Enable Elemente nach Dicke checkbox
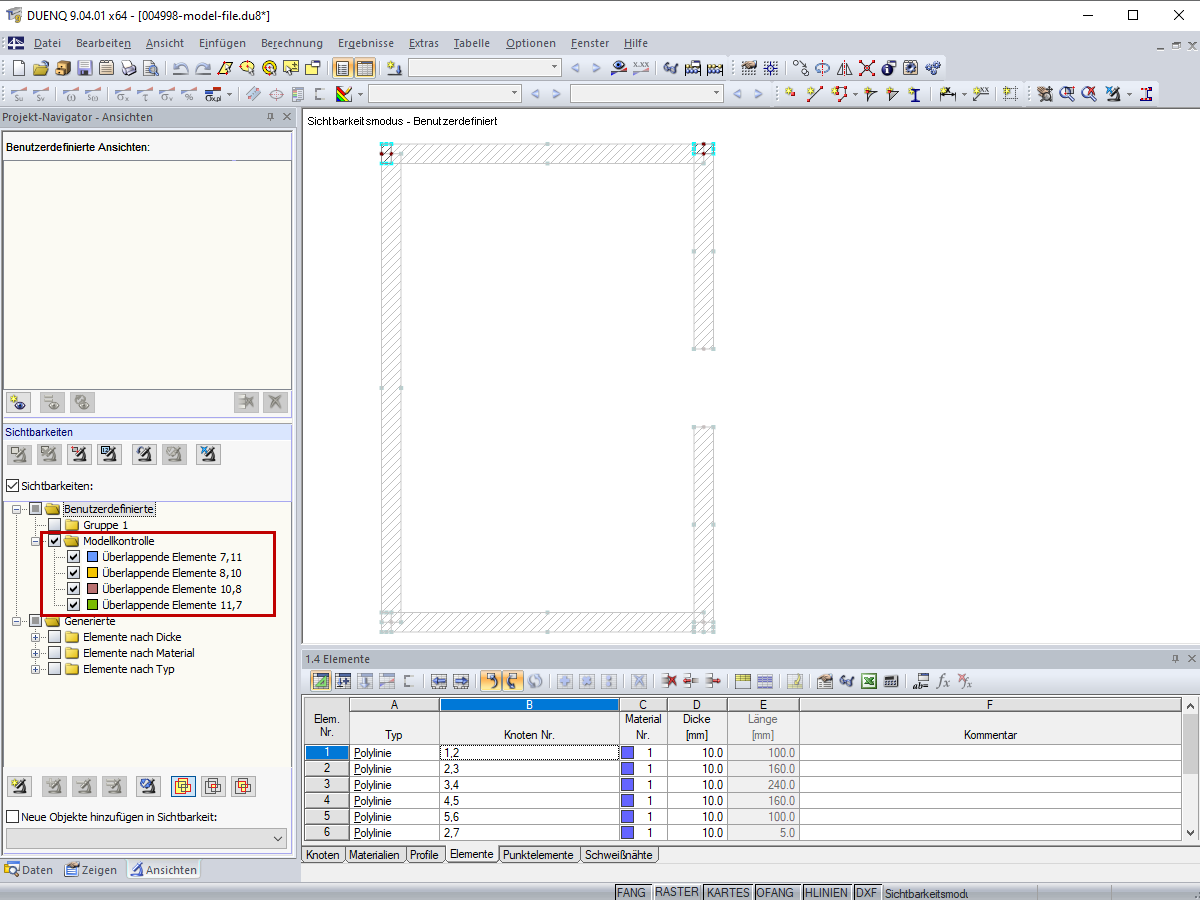Screen dimensions: 1200x900 click(54, 637)
